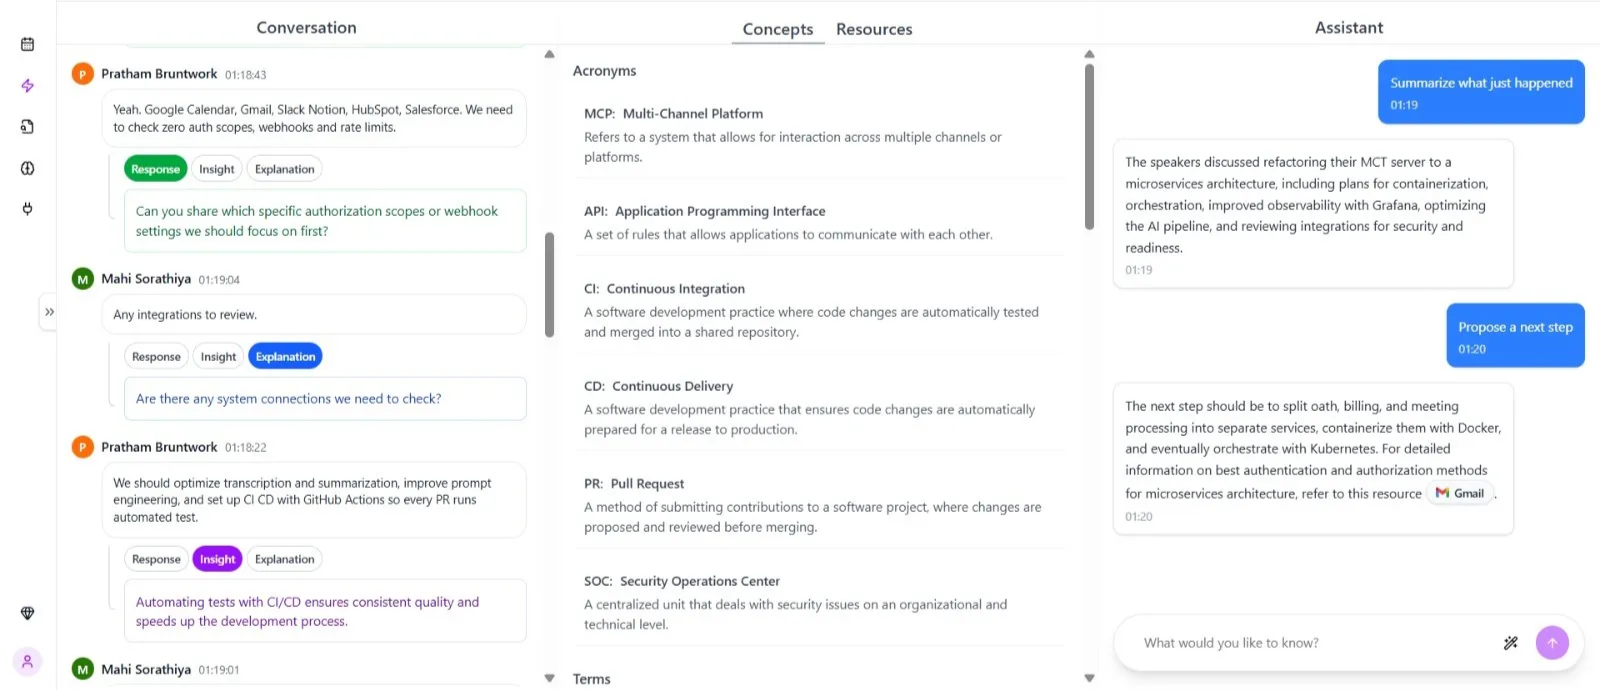Open the user avatar at the sidebar bottom
Screen dimensions: 1600x690
(x=27, y=661)
